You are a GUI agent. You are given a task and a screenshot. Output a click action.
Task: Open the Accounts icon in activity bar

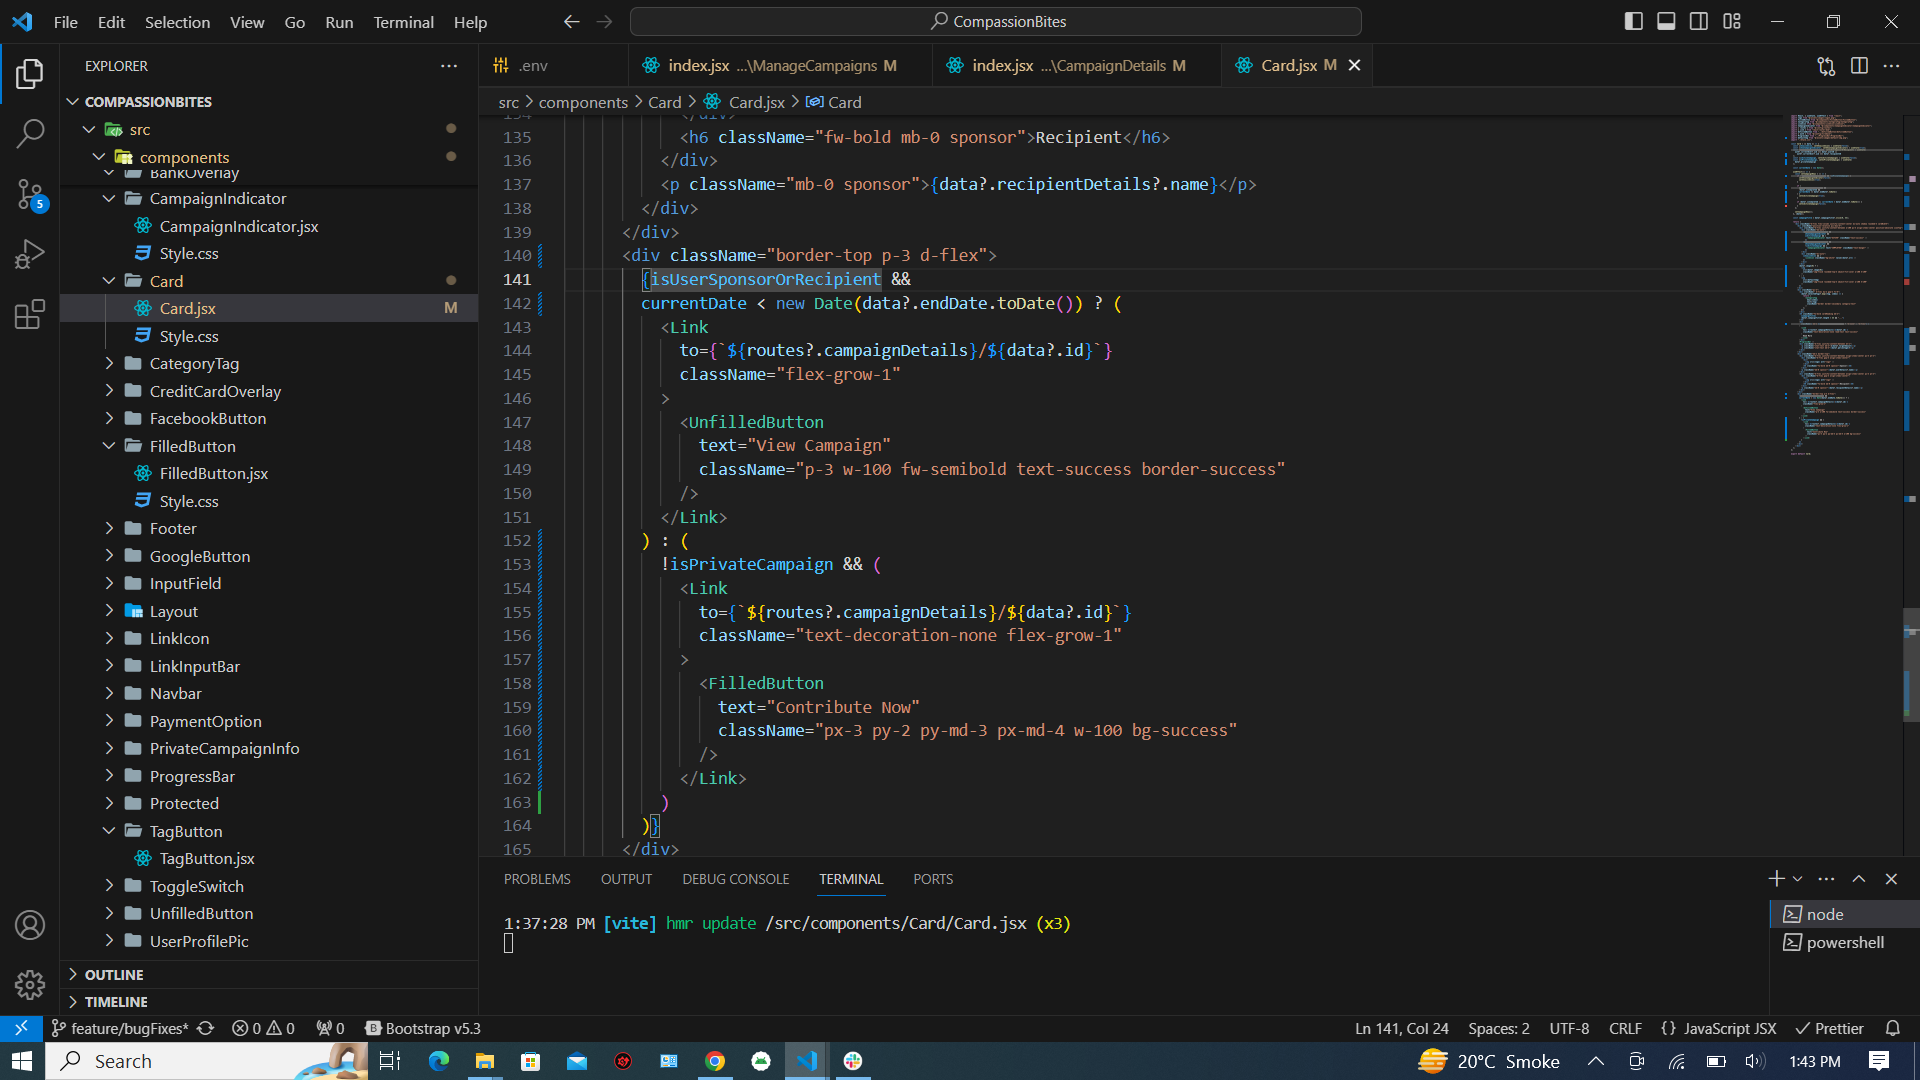coord(30,925)
